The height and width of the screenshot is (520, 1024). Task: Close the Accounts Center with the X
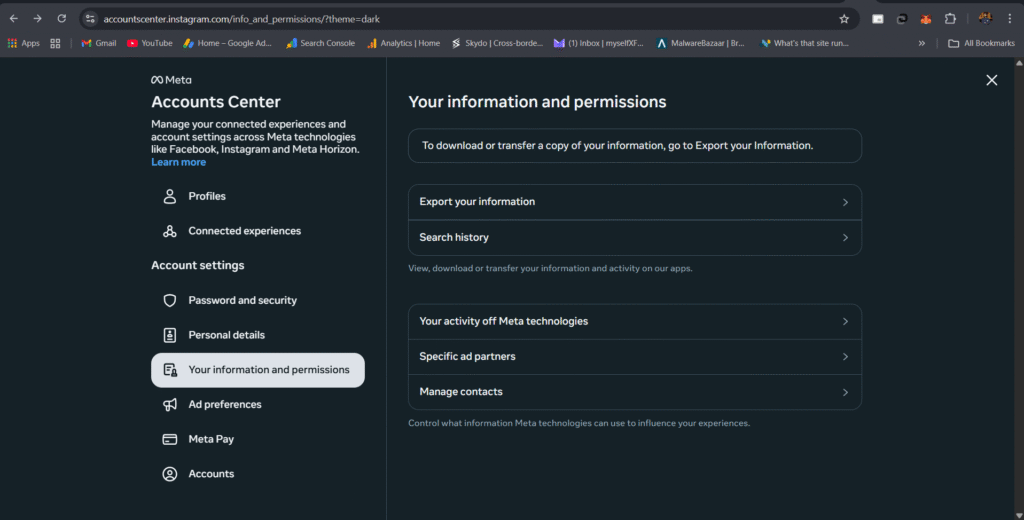[x=991, y=80]
